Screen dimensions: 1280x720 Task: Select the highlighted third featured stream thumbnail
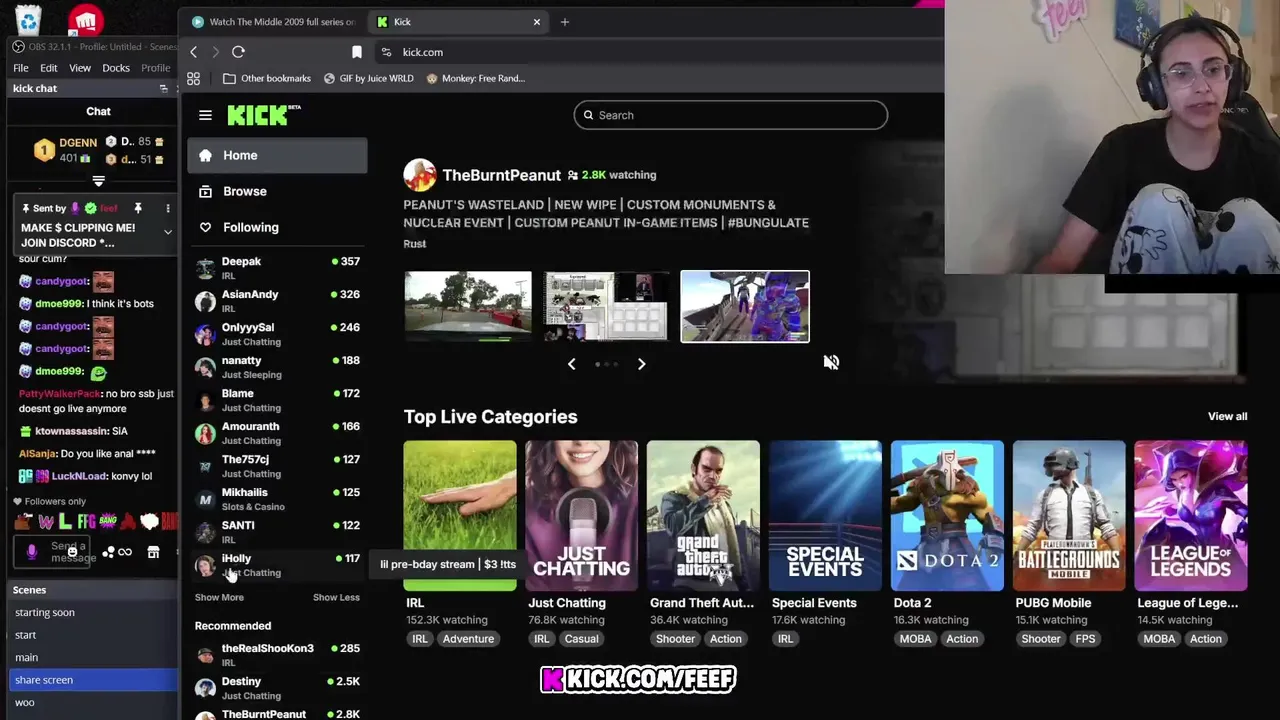click(745, 306)
